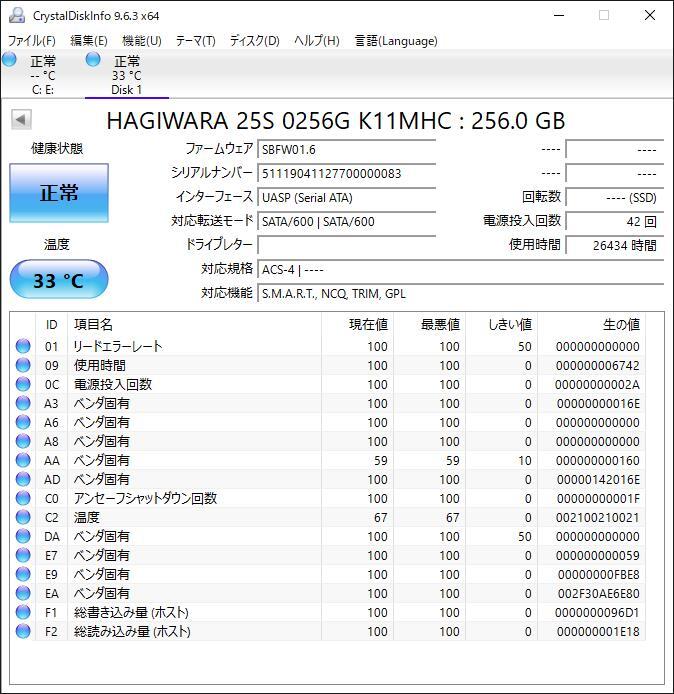Viewport: 674px width, 694px height.
Task: Click the empty drive letter field
Action: pyautogui.click(x=347, y=245)
